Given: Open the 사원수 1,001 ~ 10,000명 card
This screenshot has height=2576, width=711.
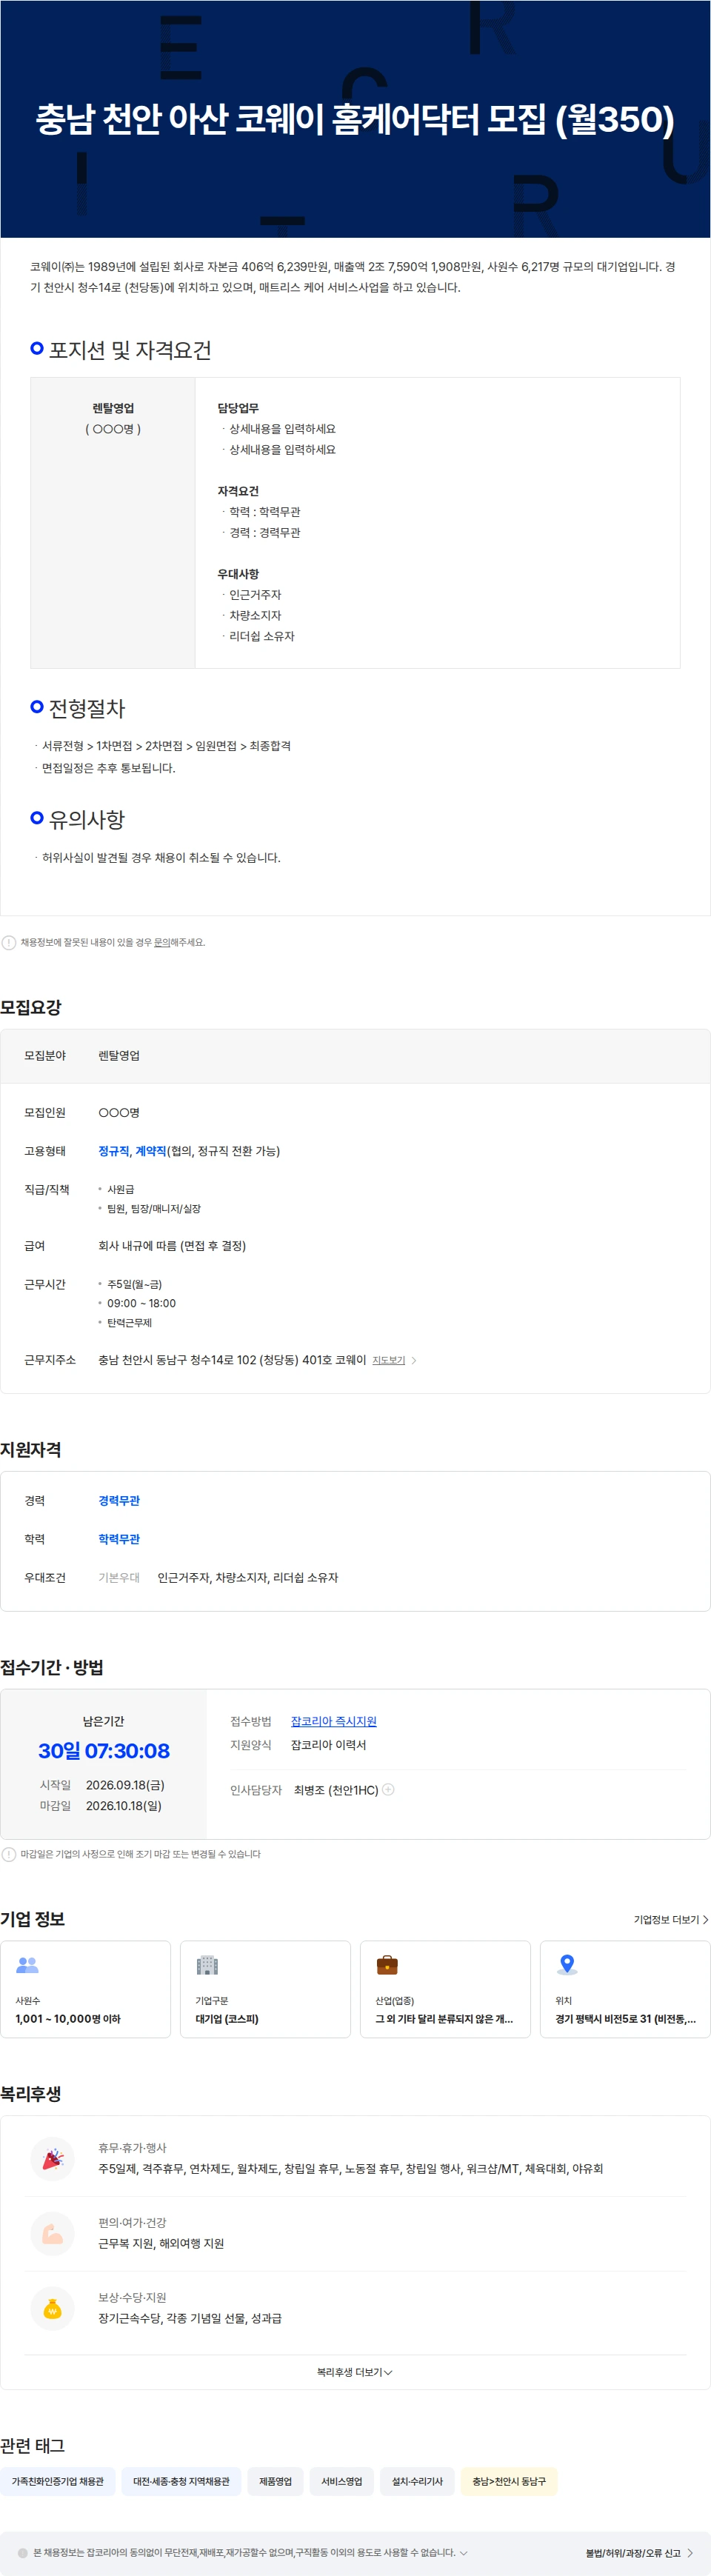Looking at the screenshot, I should click(86, 1989).
